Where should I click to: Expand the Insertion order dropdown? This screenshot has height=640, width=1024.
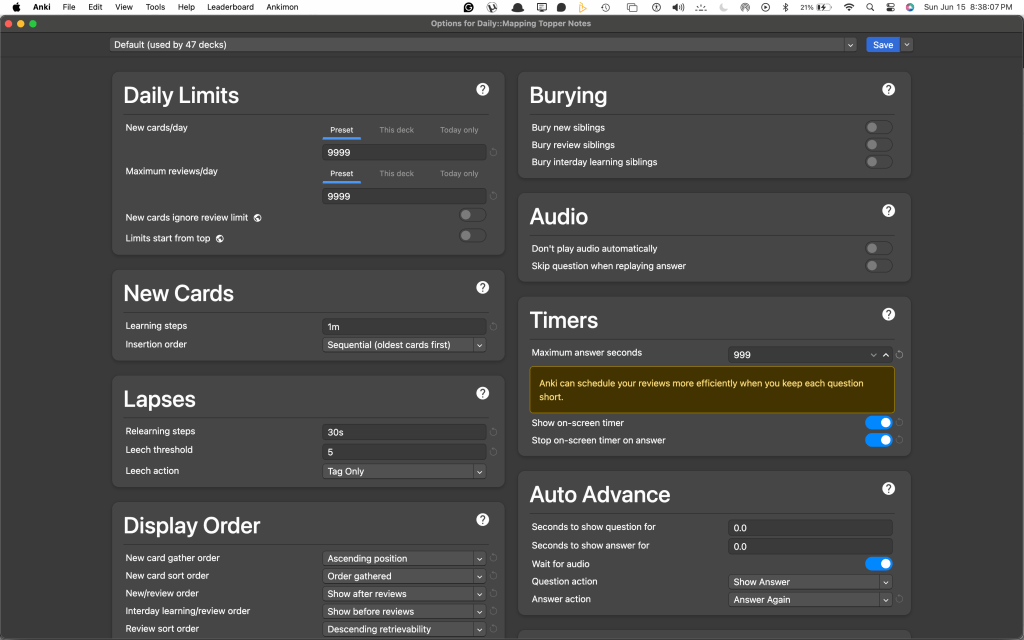click(x=405, y=345)
